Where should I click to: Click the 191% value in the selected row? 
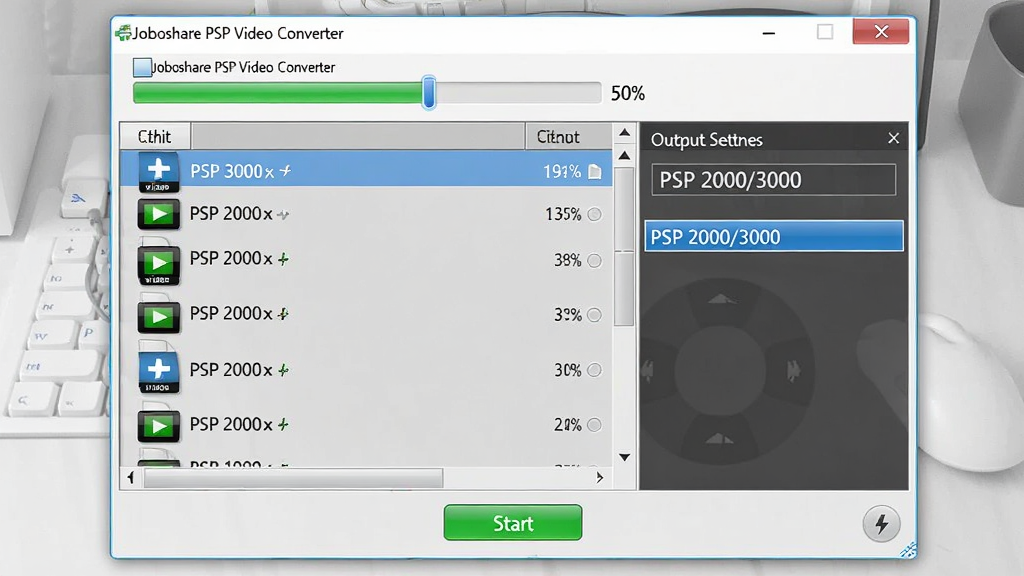pyautogui.click(x=562, y=172)
